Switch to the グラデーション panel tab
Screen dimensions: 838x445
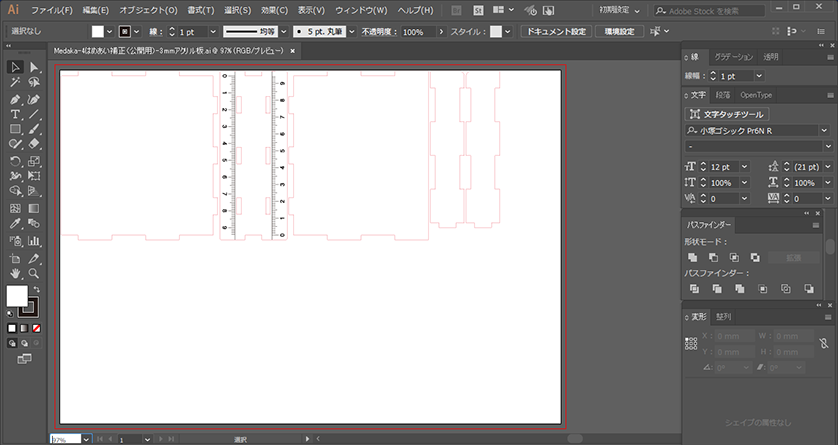coord(735,57)
